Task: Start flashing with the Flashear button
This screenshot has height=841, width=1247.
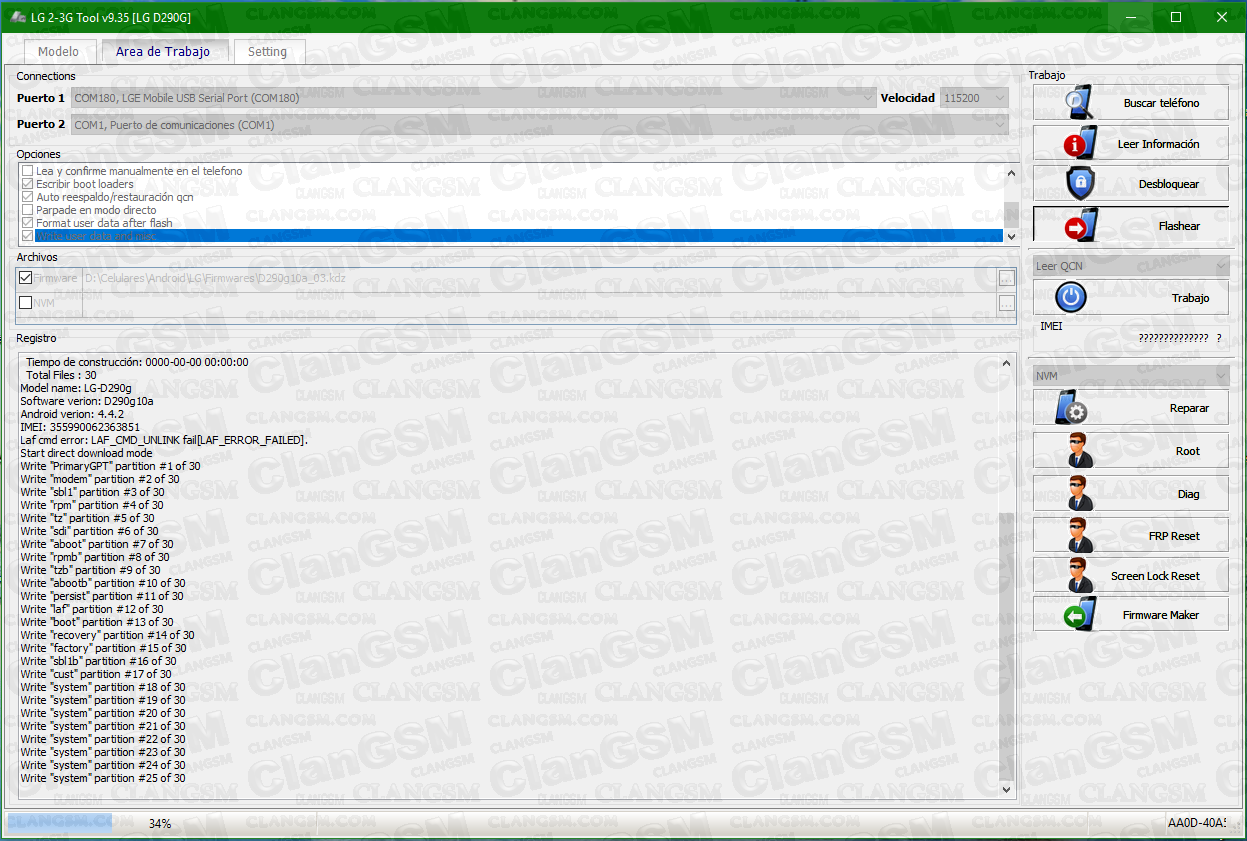Action: click(1130, 226)
